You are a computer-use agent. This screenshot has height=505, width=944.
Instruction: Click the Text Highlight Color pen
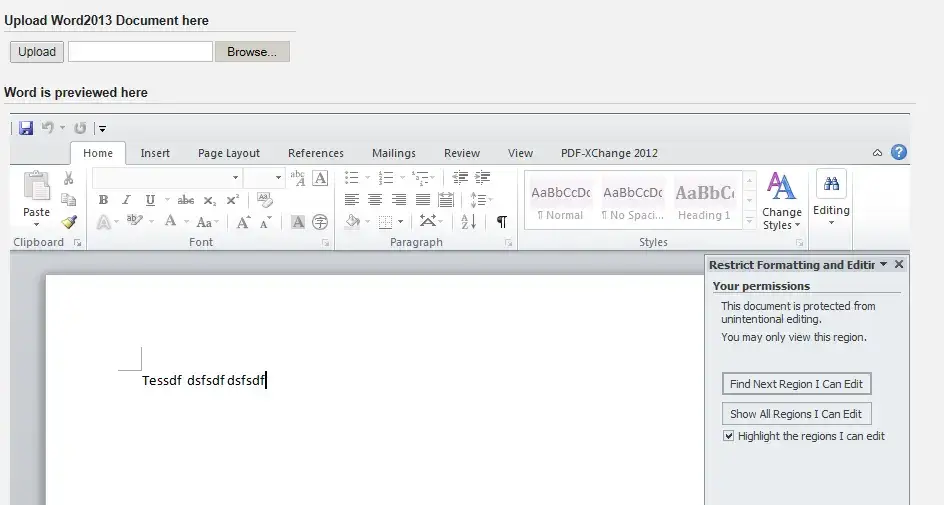135,221
